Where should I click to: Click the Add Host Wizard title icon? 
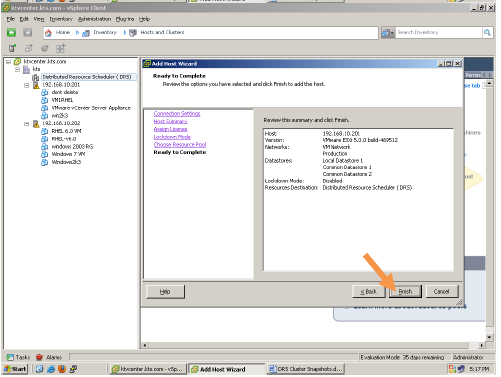pos(147,64)
